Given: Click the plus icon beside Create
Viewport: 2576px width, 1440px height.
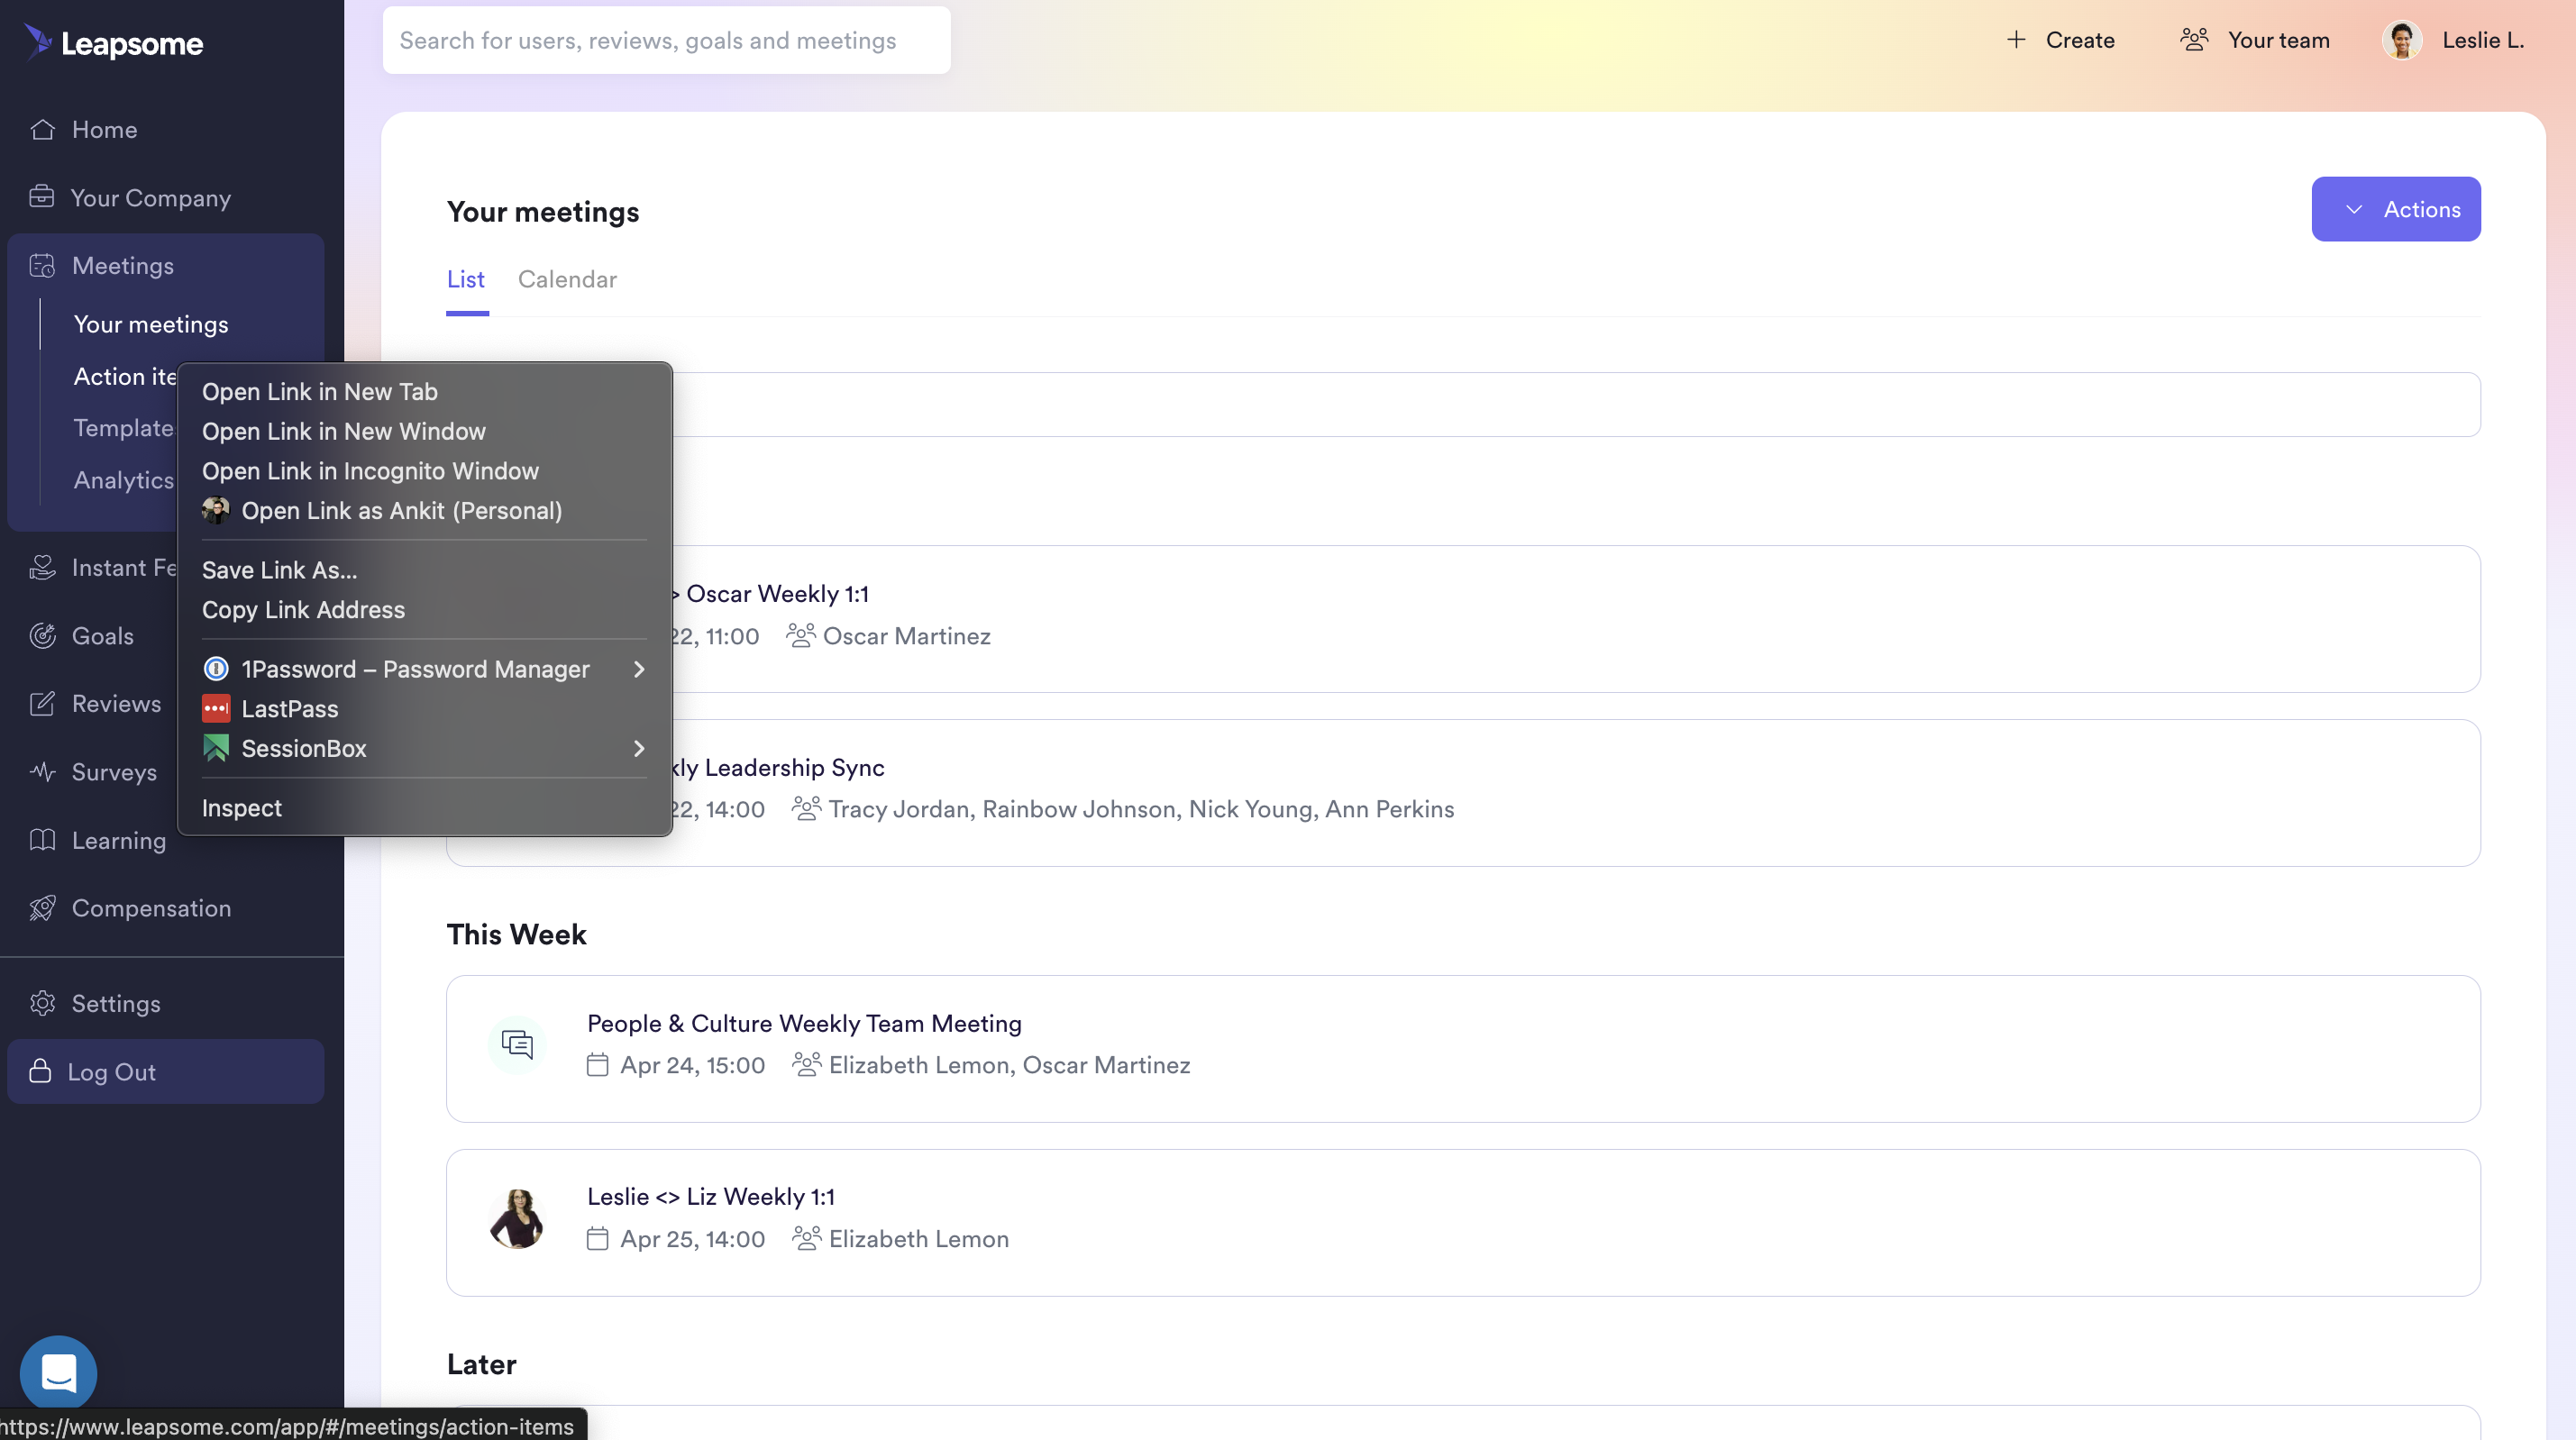Looking at the screenshot, I should coord(2016,40).
